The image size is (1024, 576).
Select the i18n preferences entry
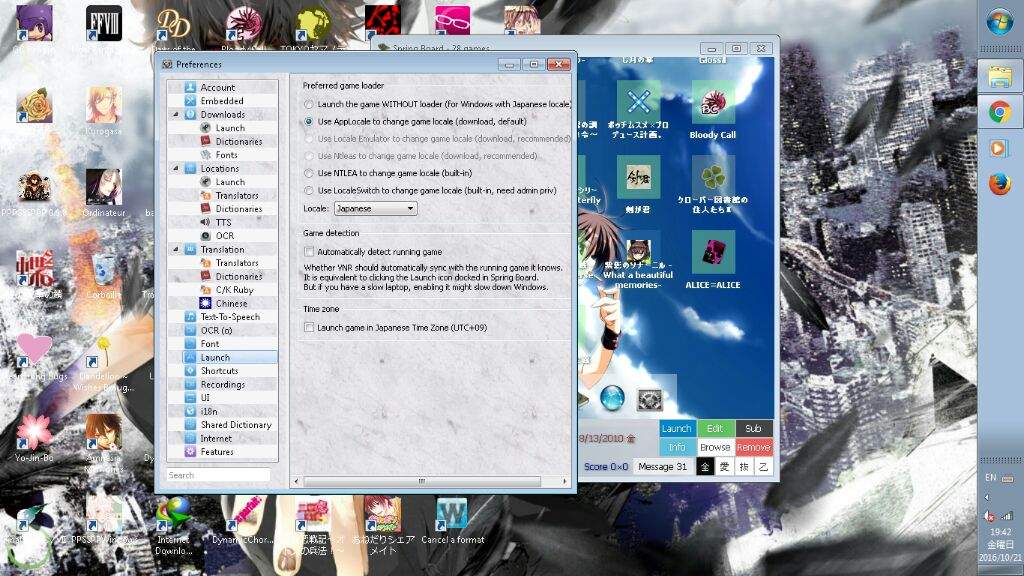[x=209, y=411]
